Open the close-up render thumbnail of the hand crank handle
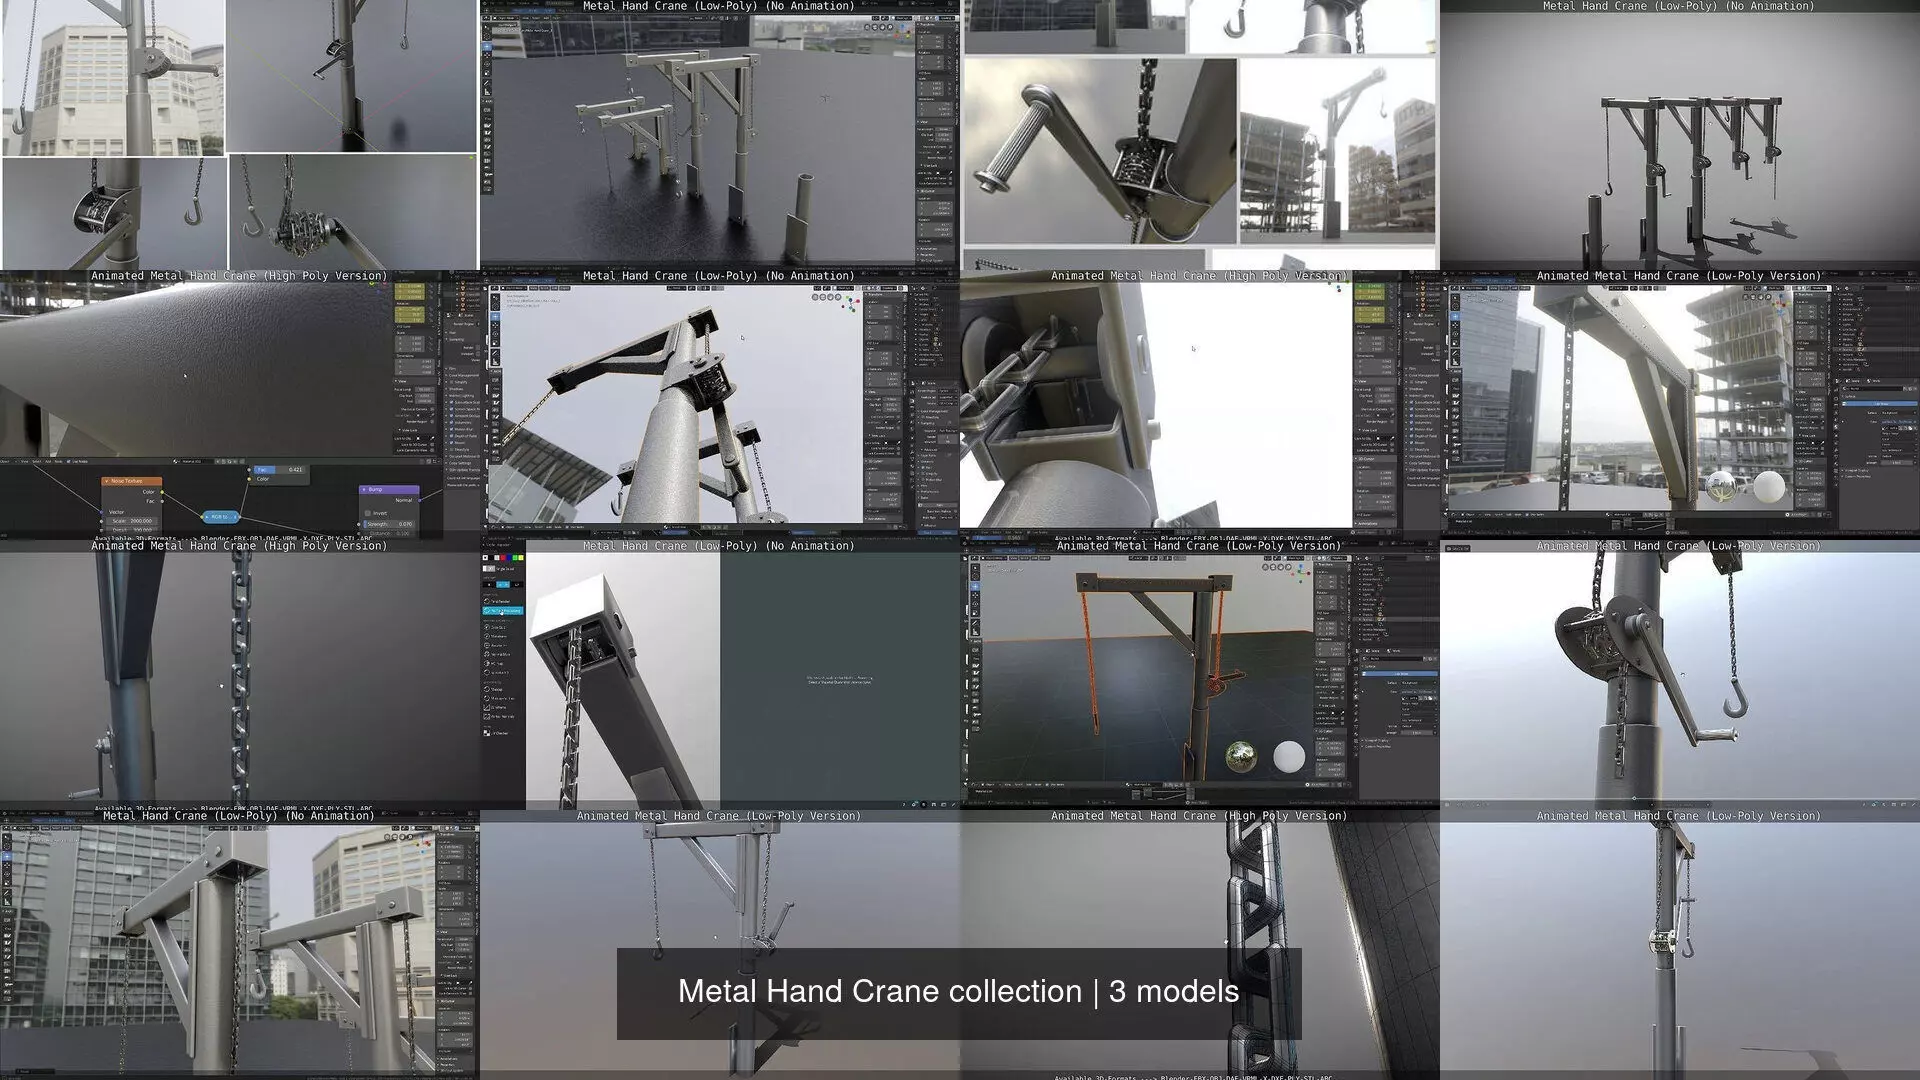 click(x=1100, y=150)
